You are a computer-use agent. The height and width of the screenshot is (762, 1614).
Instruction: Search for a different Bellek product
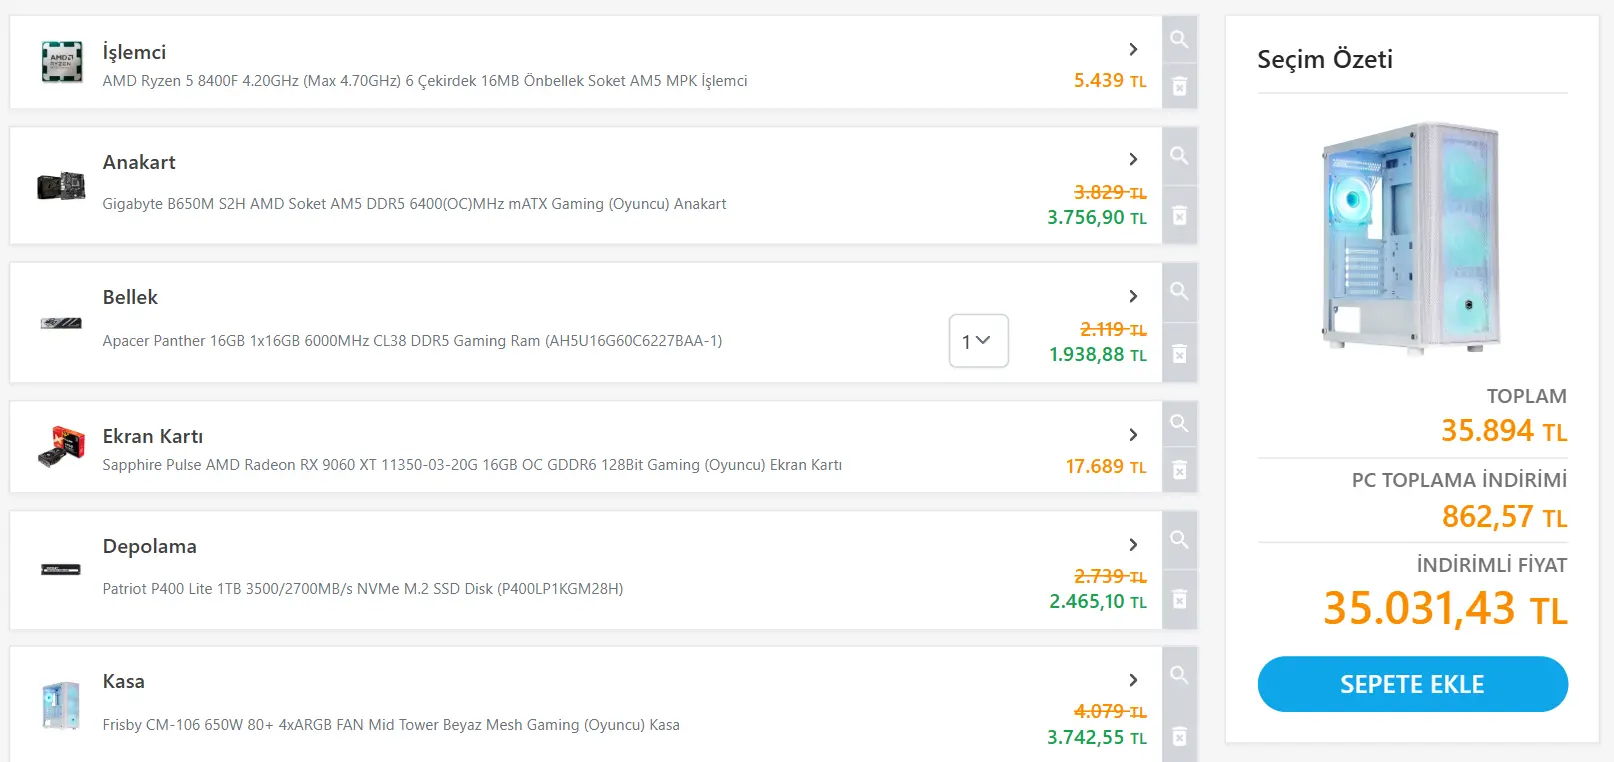pyautogui.click(x=1180, y=292)
